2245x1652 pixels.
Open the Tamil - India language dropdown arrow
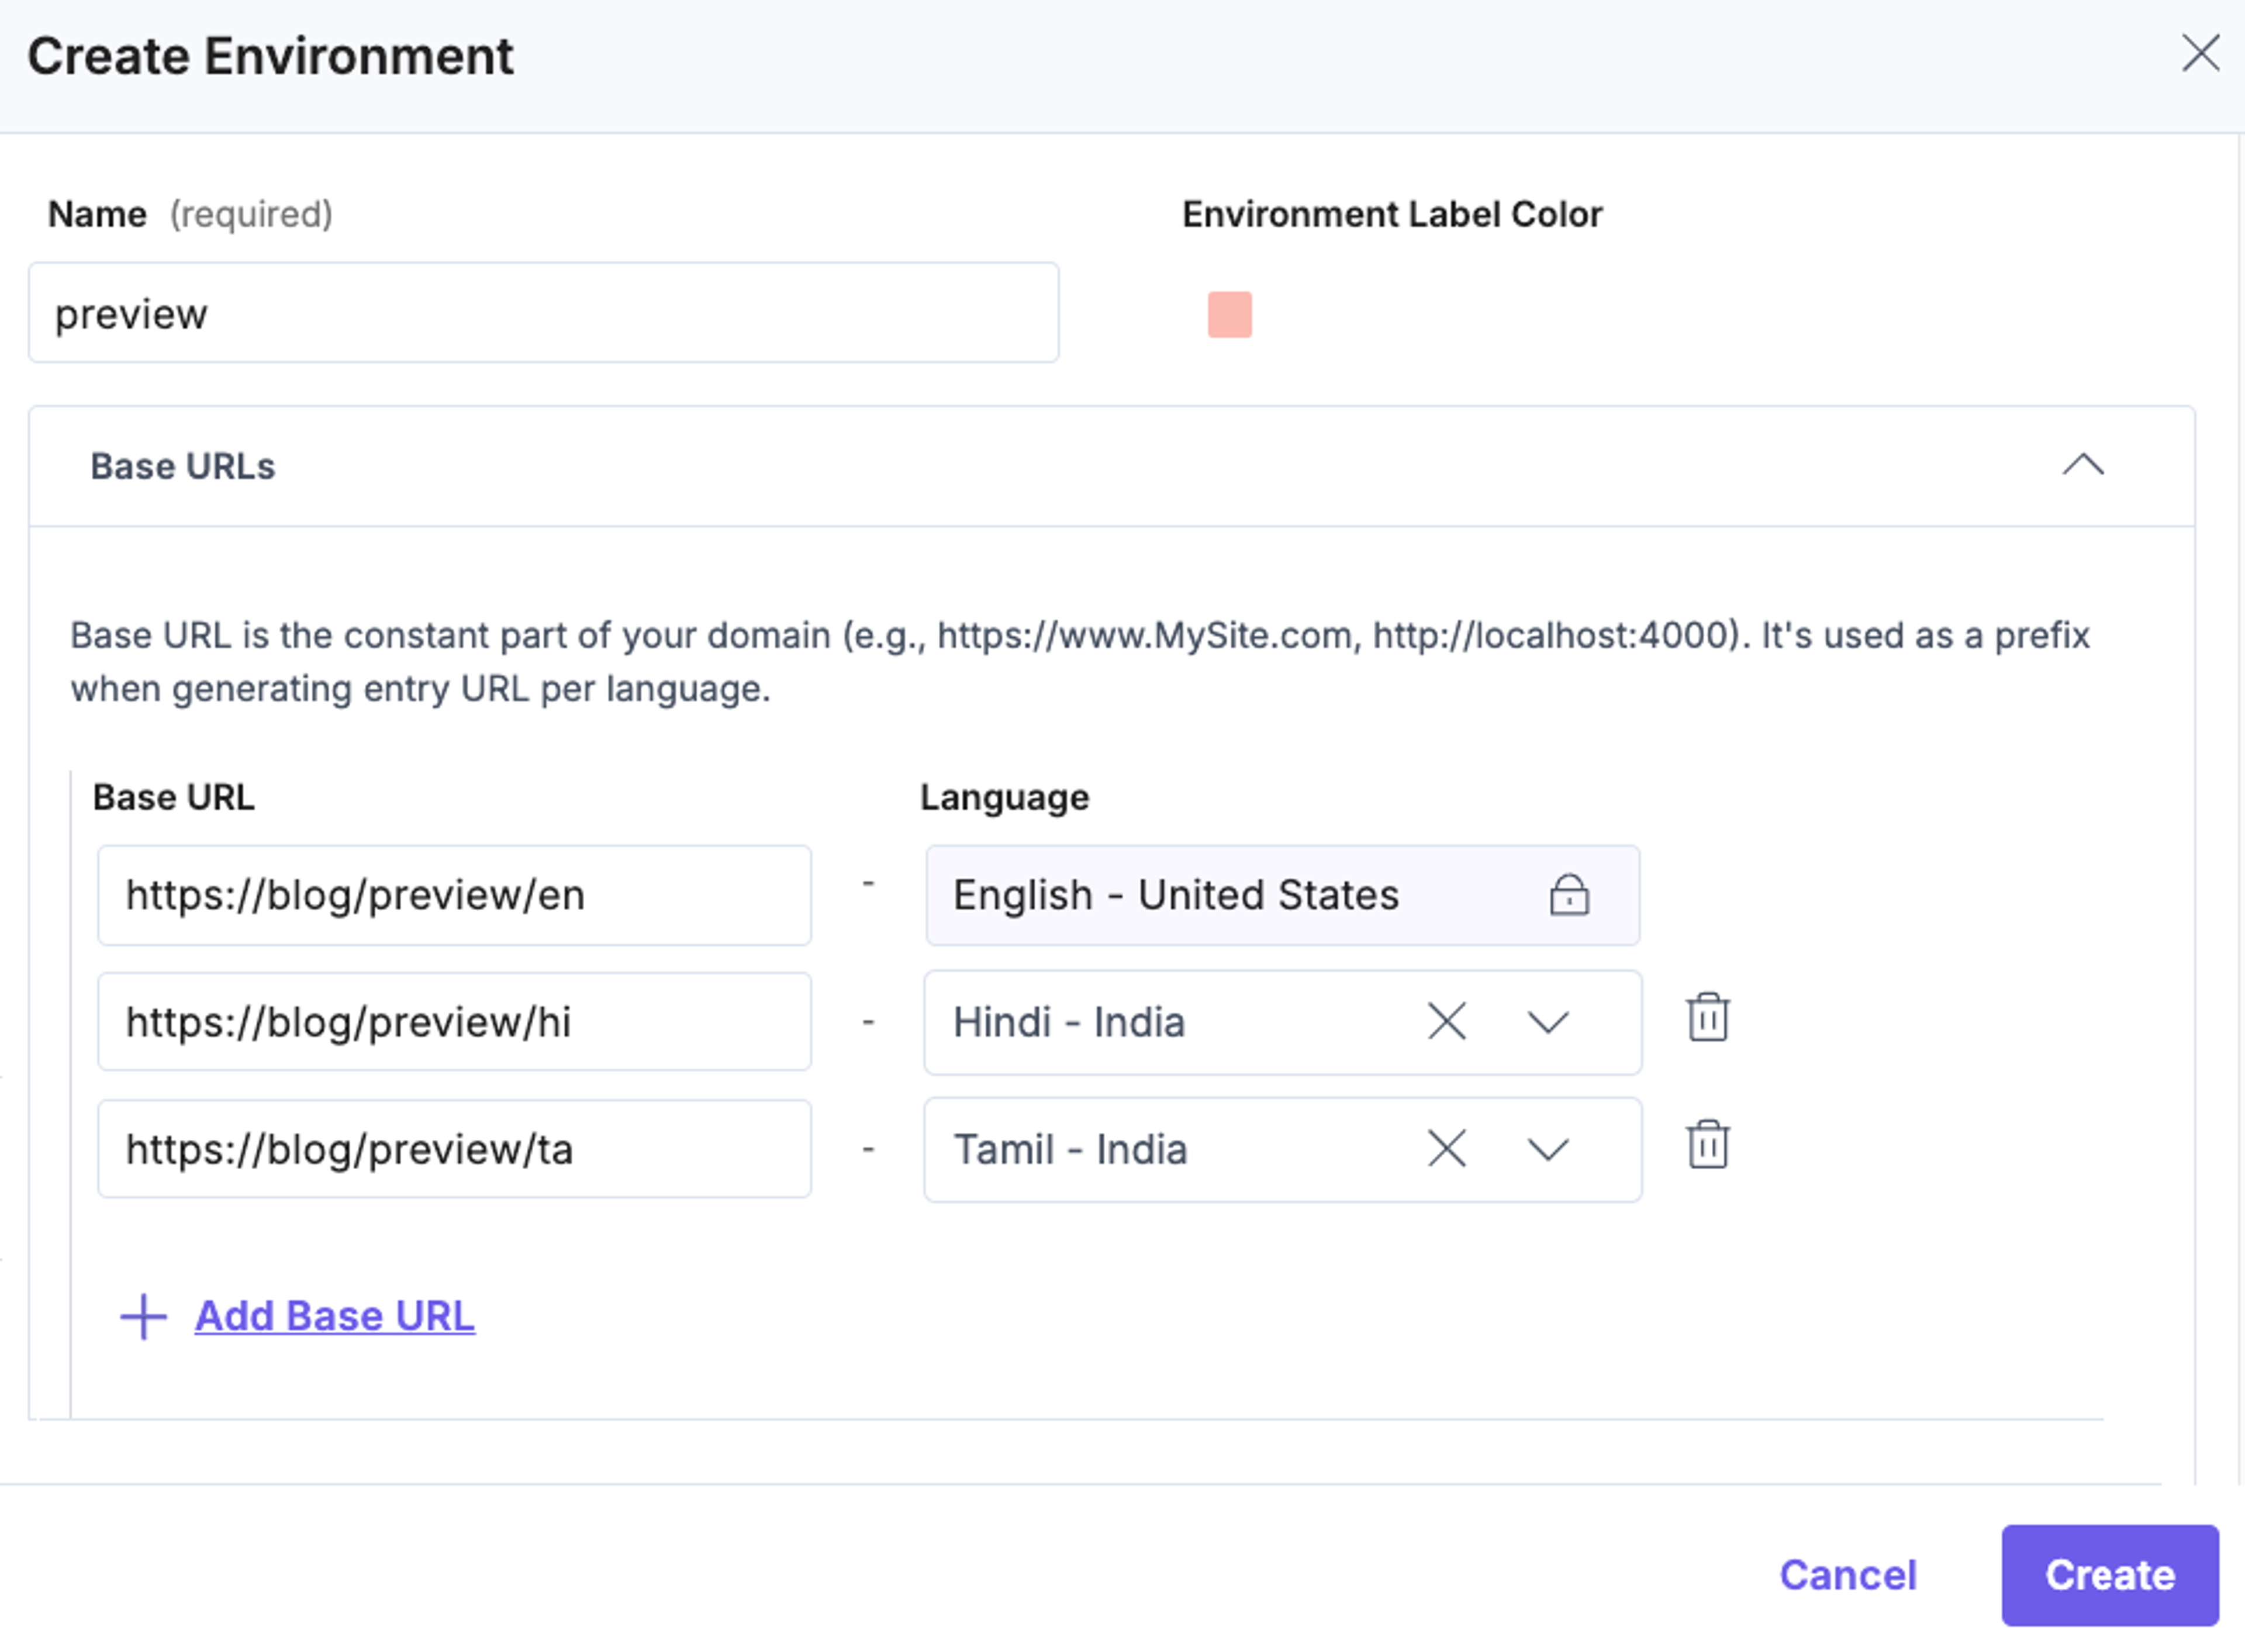click(x=1548, y=1149)
